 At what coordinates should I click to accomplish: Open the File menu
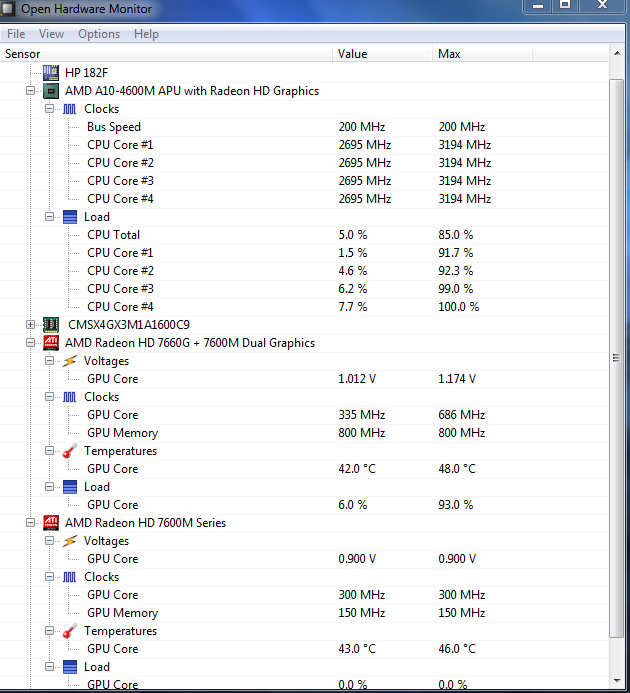pyautogui.click(x=16, y=34)
